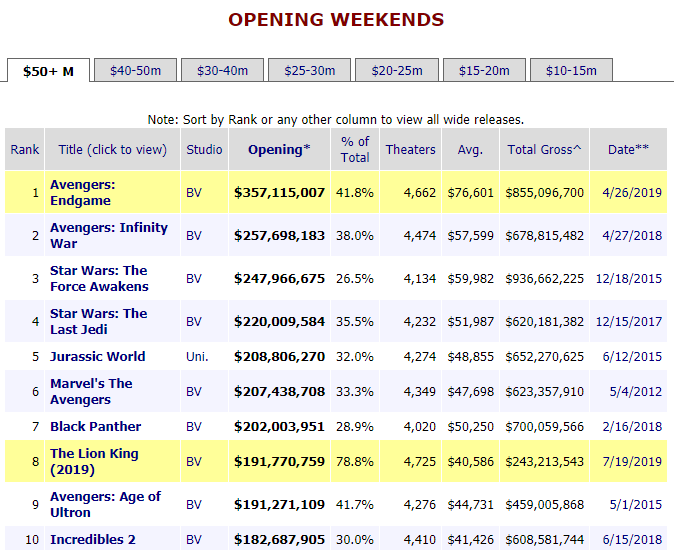The width and height of the screenshot is (674, 550).
Task: Click Uni. studio link for Jurassic World
Action: (x=197, y=357)
